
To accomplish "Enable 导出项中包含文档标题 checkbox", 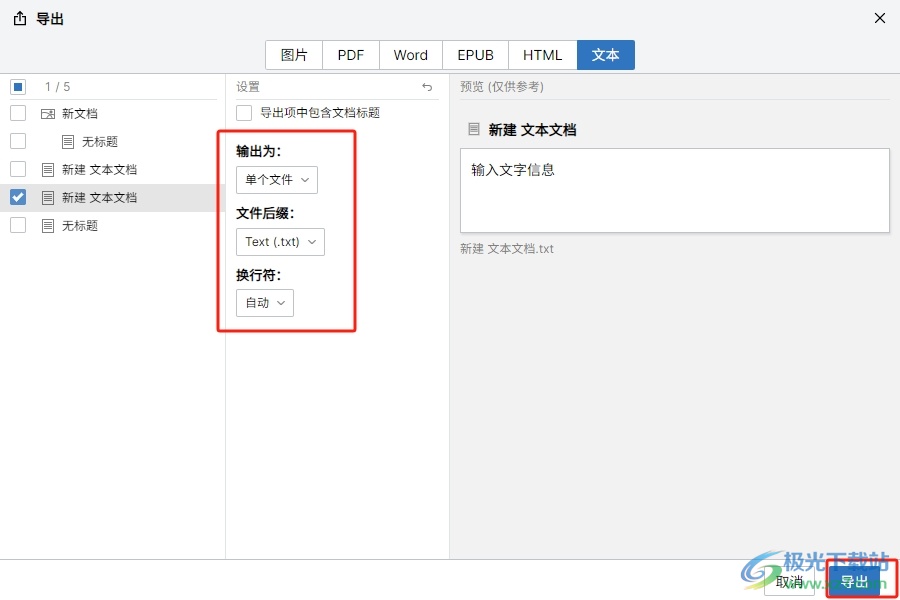I will (244, 113).
